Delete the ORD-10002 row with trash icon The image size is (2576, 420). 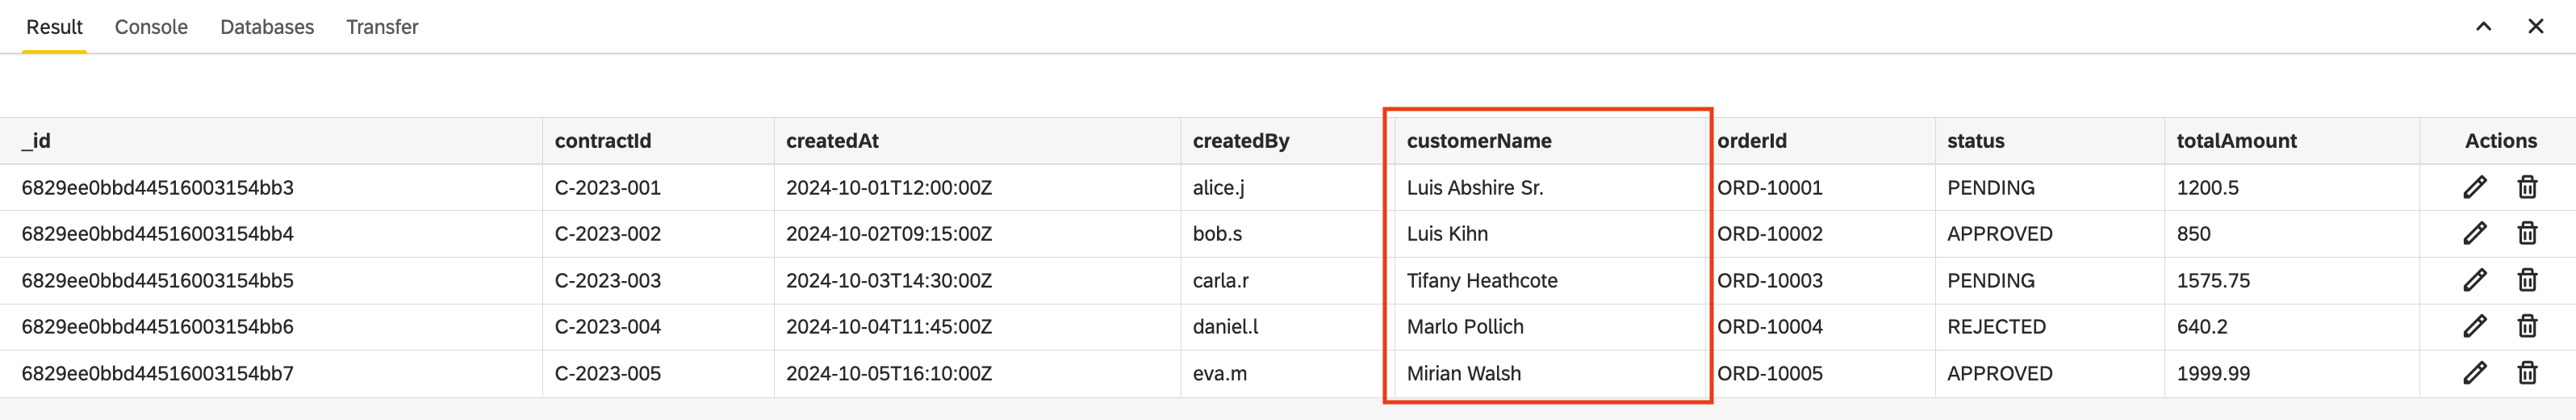click(x=2527, y=233)
